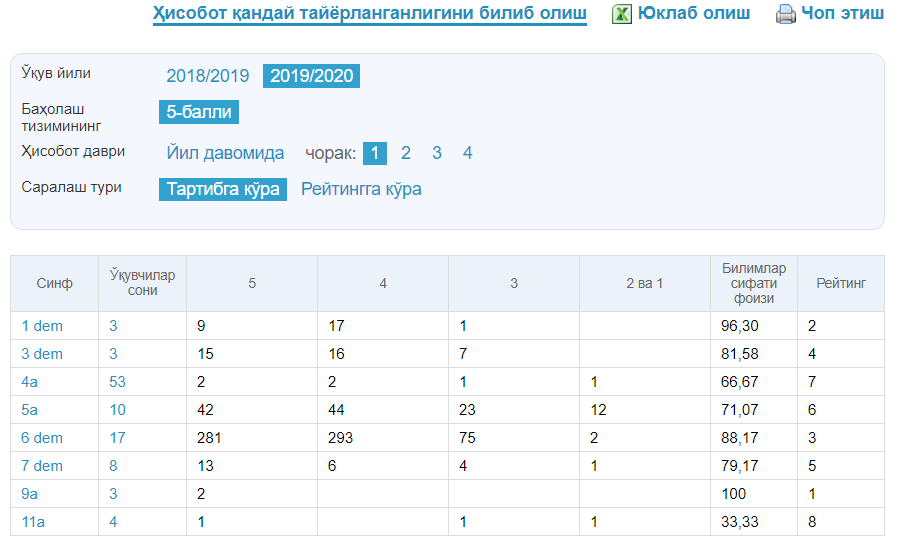Select the 2018/2019 school year
The width and height of the screenshot is (905, 549).
pos(207,76)
